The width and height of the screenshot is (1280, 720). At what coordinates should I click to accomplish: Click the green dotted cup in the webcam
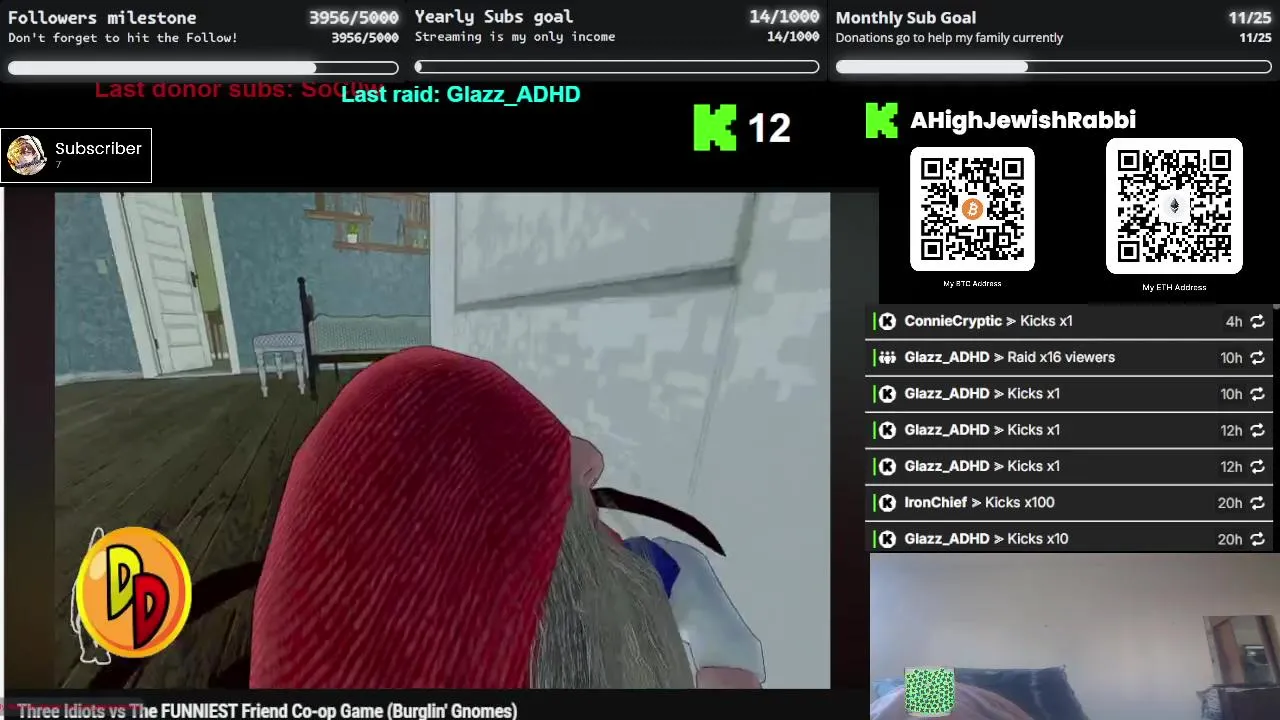click(x=929, y=691)
